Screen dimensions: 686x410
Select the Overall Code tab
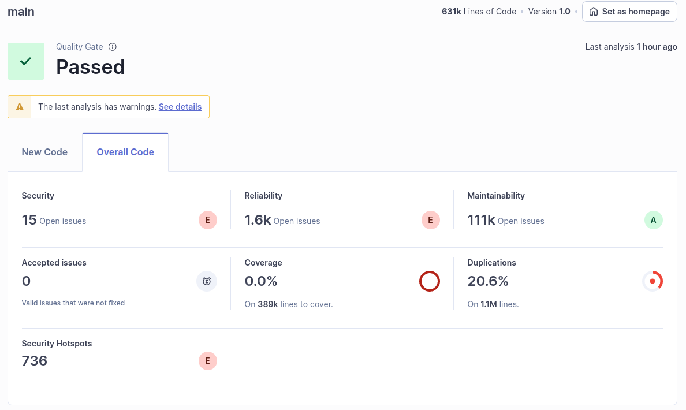point(126,152)
